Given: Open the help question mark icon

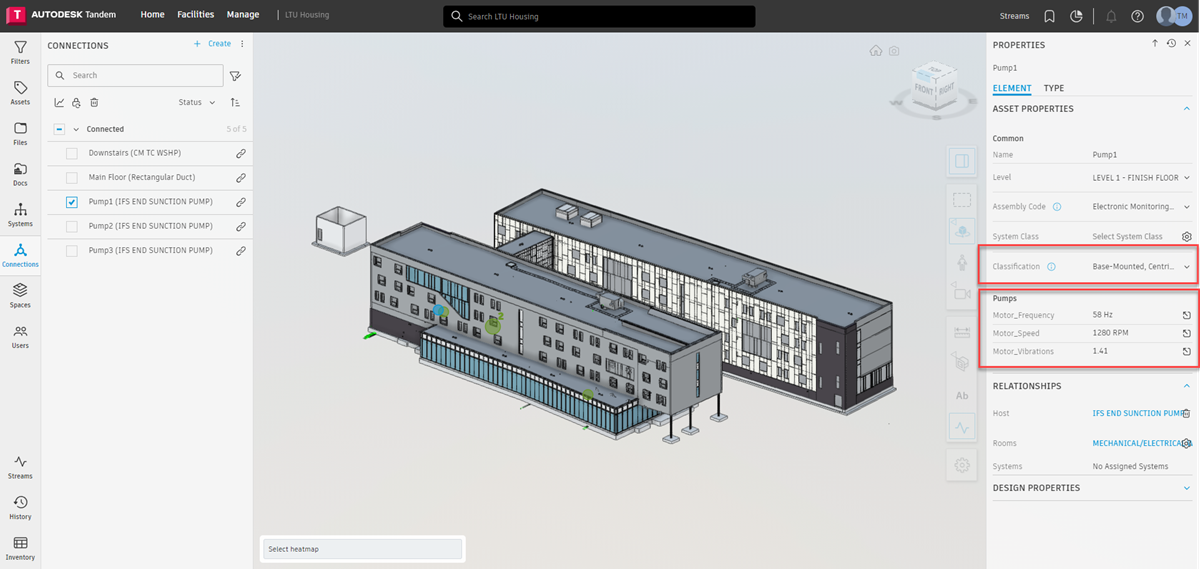Looking at the screenshot, I should (x=1138, y=16).
